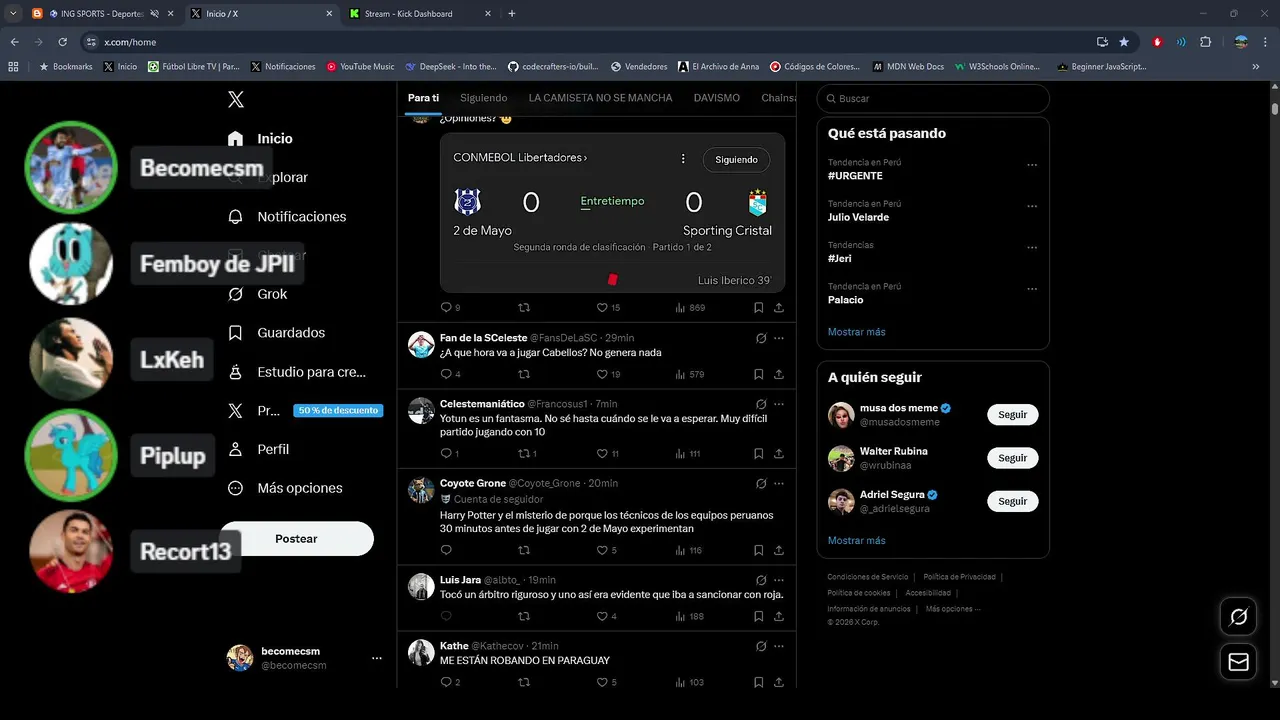Open the floating Grok button at bottom right
Screen dimensions: 1280x720
click(x=1238, y=617)
